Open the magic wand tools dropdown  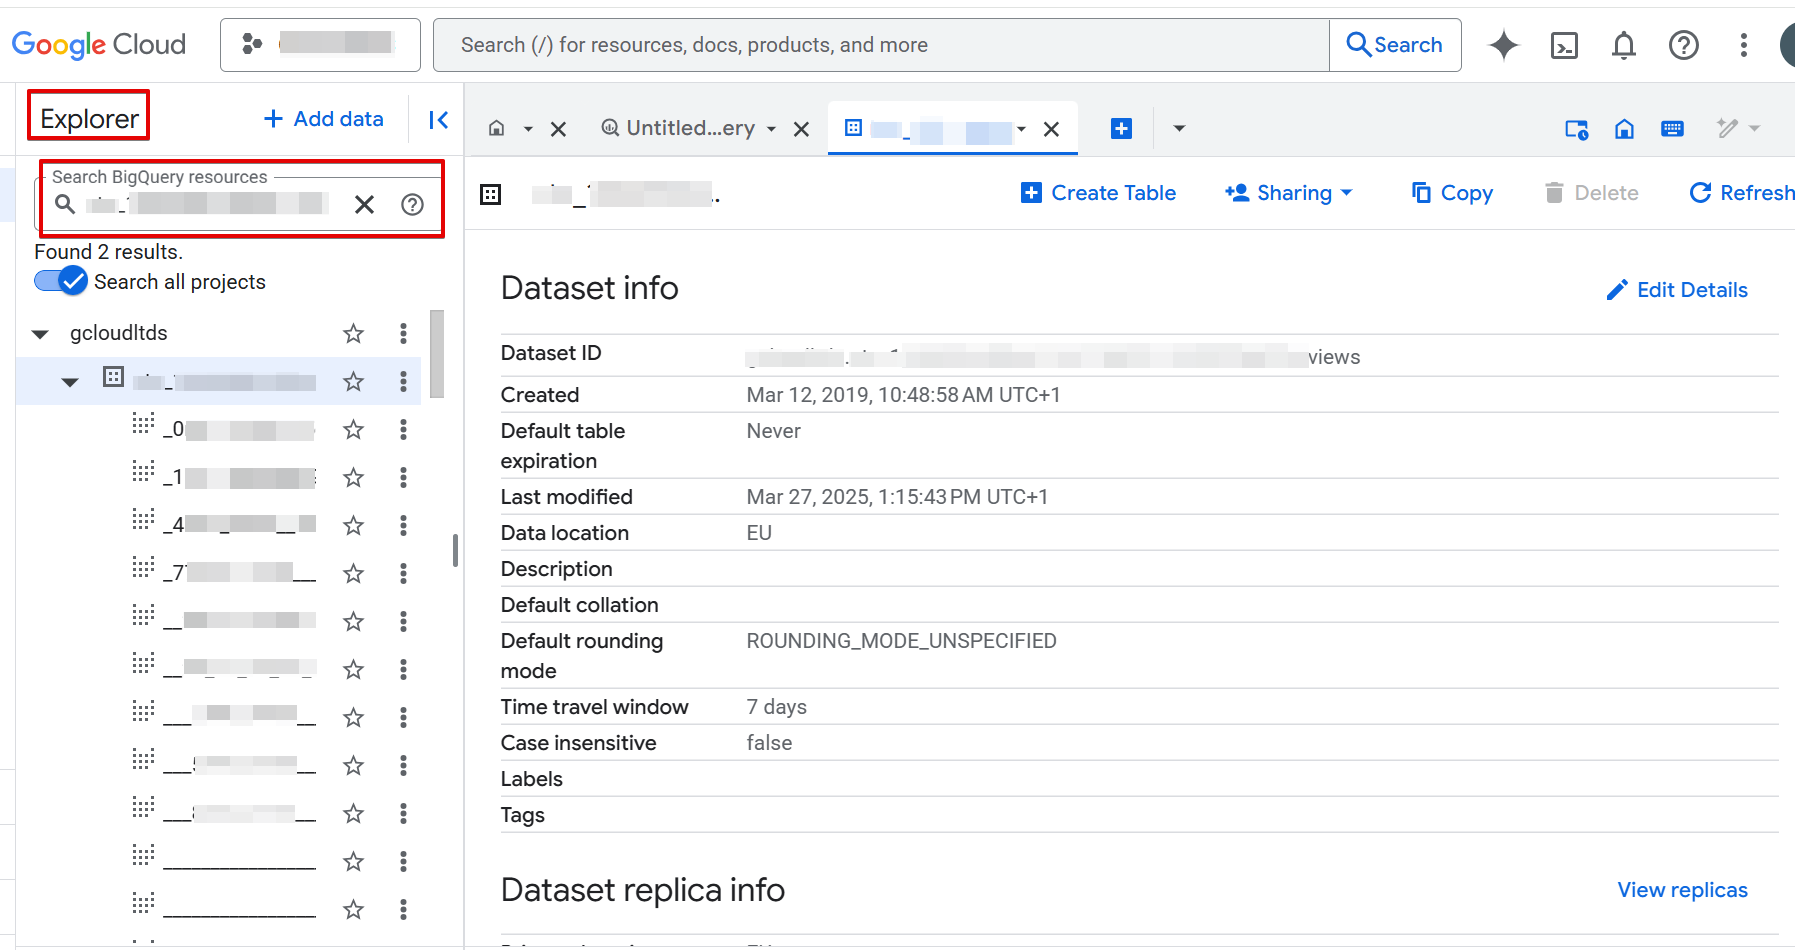point(1738,128)
